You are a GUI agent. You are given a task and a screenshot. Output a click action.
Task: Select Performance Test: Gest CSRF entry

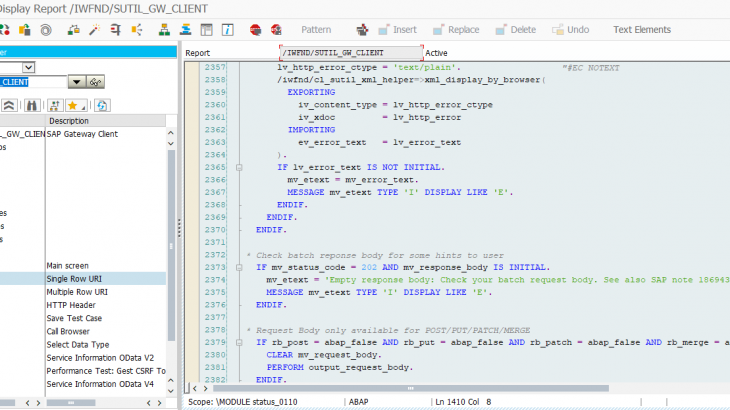106,371
